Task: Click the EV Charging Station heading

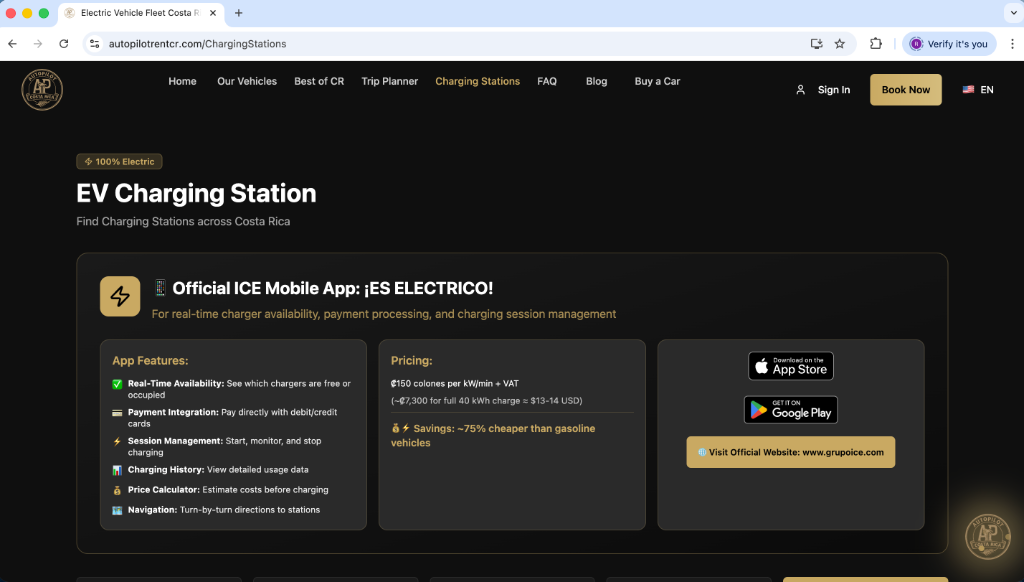Action: click(197, 193)
